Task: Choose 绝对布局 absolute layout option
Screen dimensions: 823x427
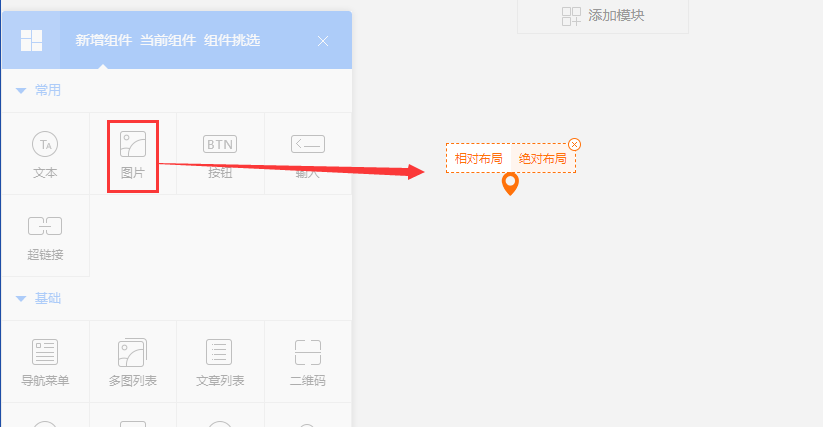Action: [x=543, y=158]
